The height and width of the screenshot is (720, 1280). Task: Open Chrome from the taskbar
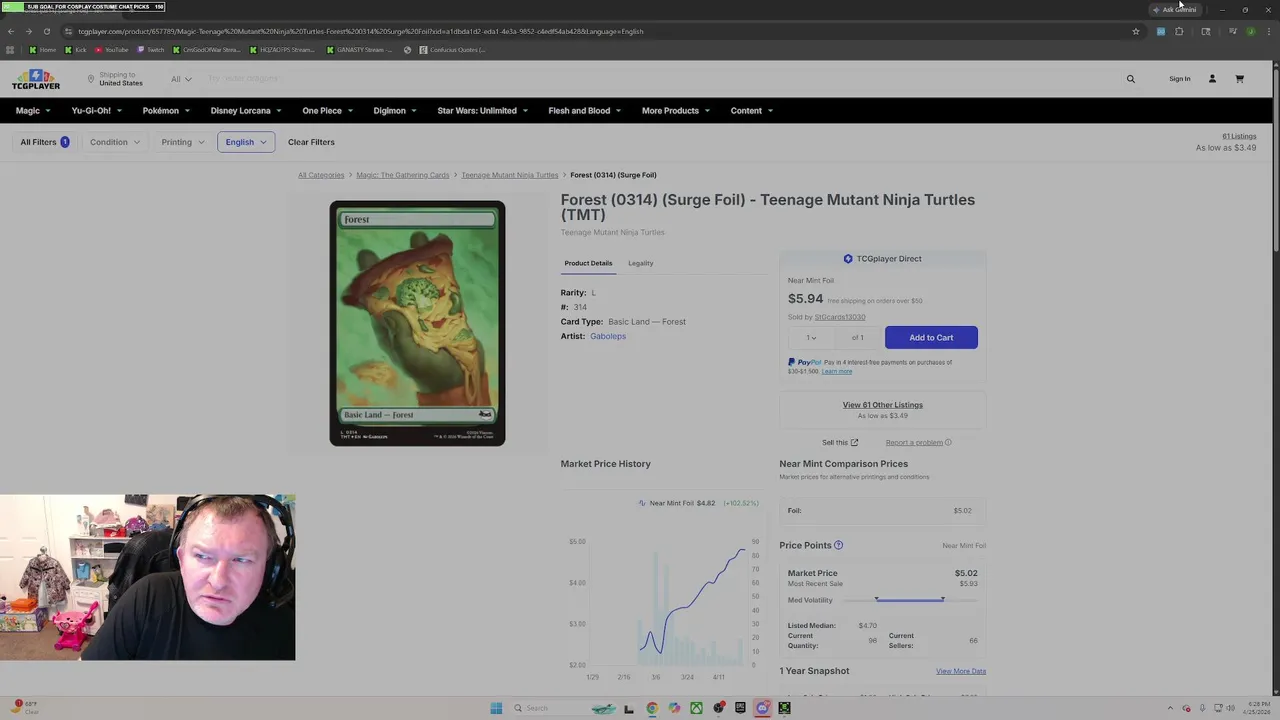coord(652,708)
